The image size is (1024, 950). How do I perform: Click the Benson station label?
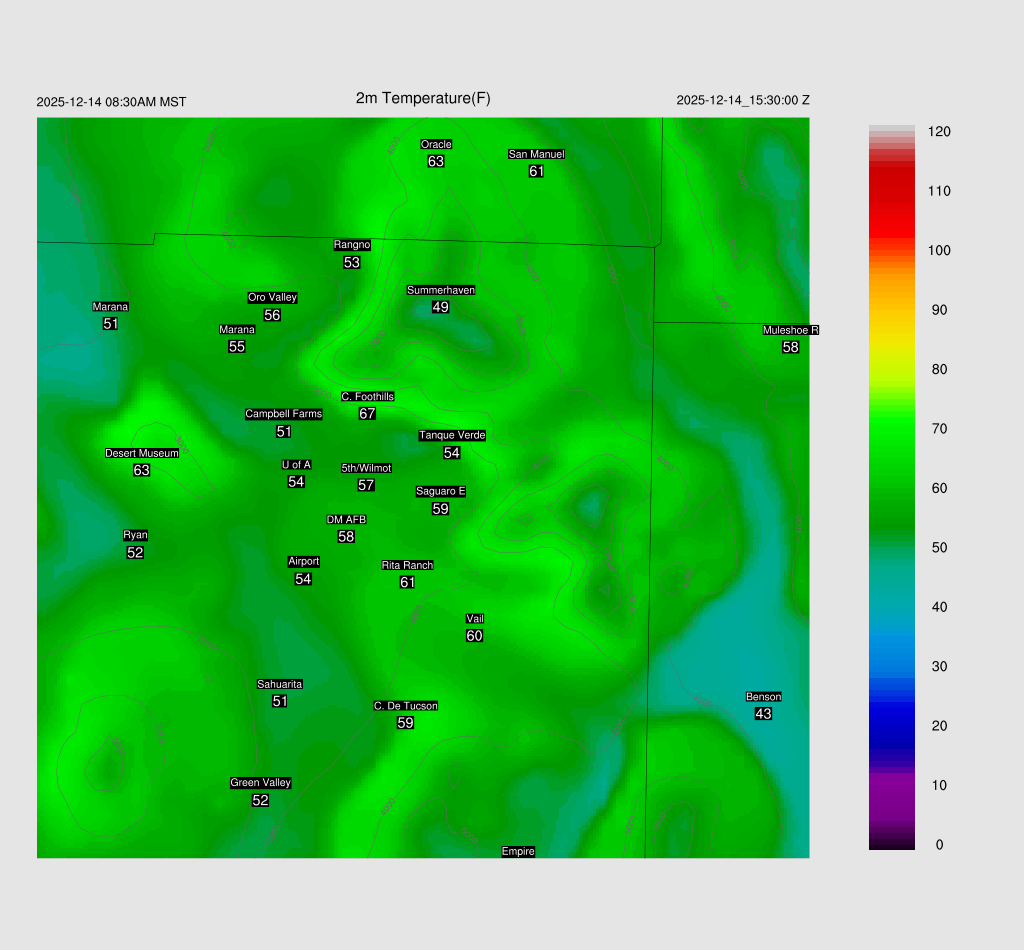coord(763,696)
